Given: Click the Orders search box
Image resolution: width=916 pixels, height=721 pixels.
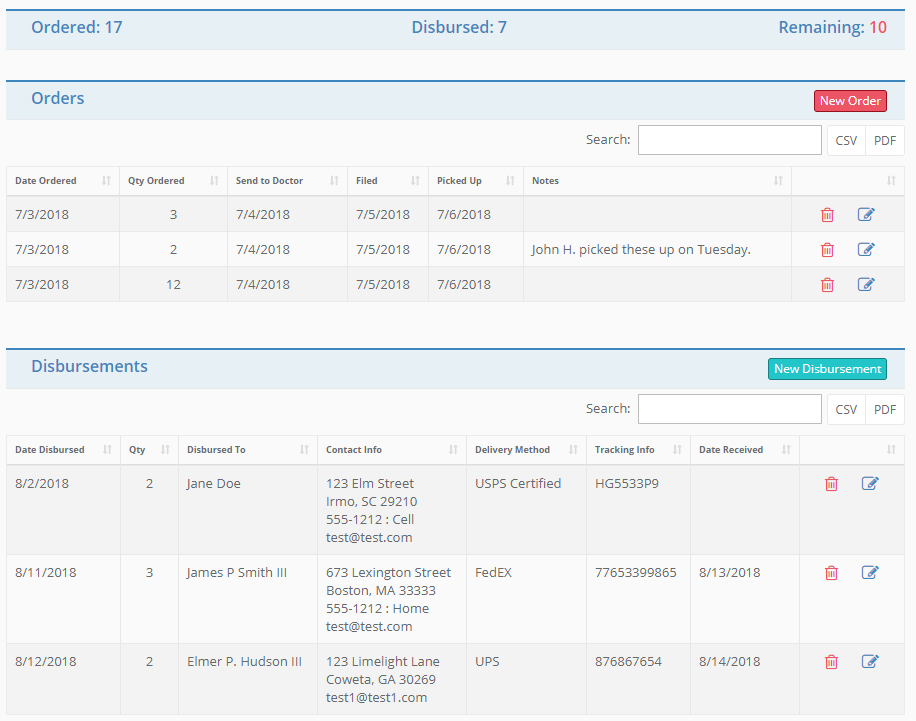Looking at the screenshot, I should click(x=729, y=139).
